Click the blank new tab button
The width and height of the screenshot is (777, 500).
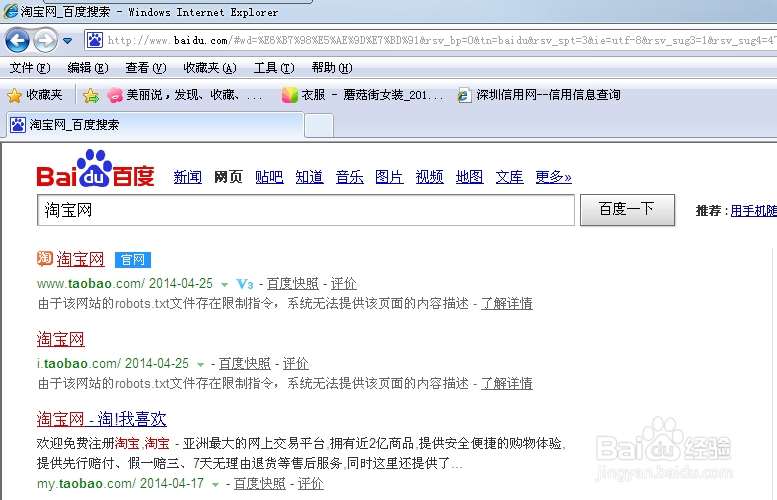319,125
